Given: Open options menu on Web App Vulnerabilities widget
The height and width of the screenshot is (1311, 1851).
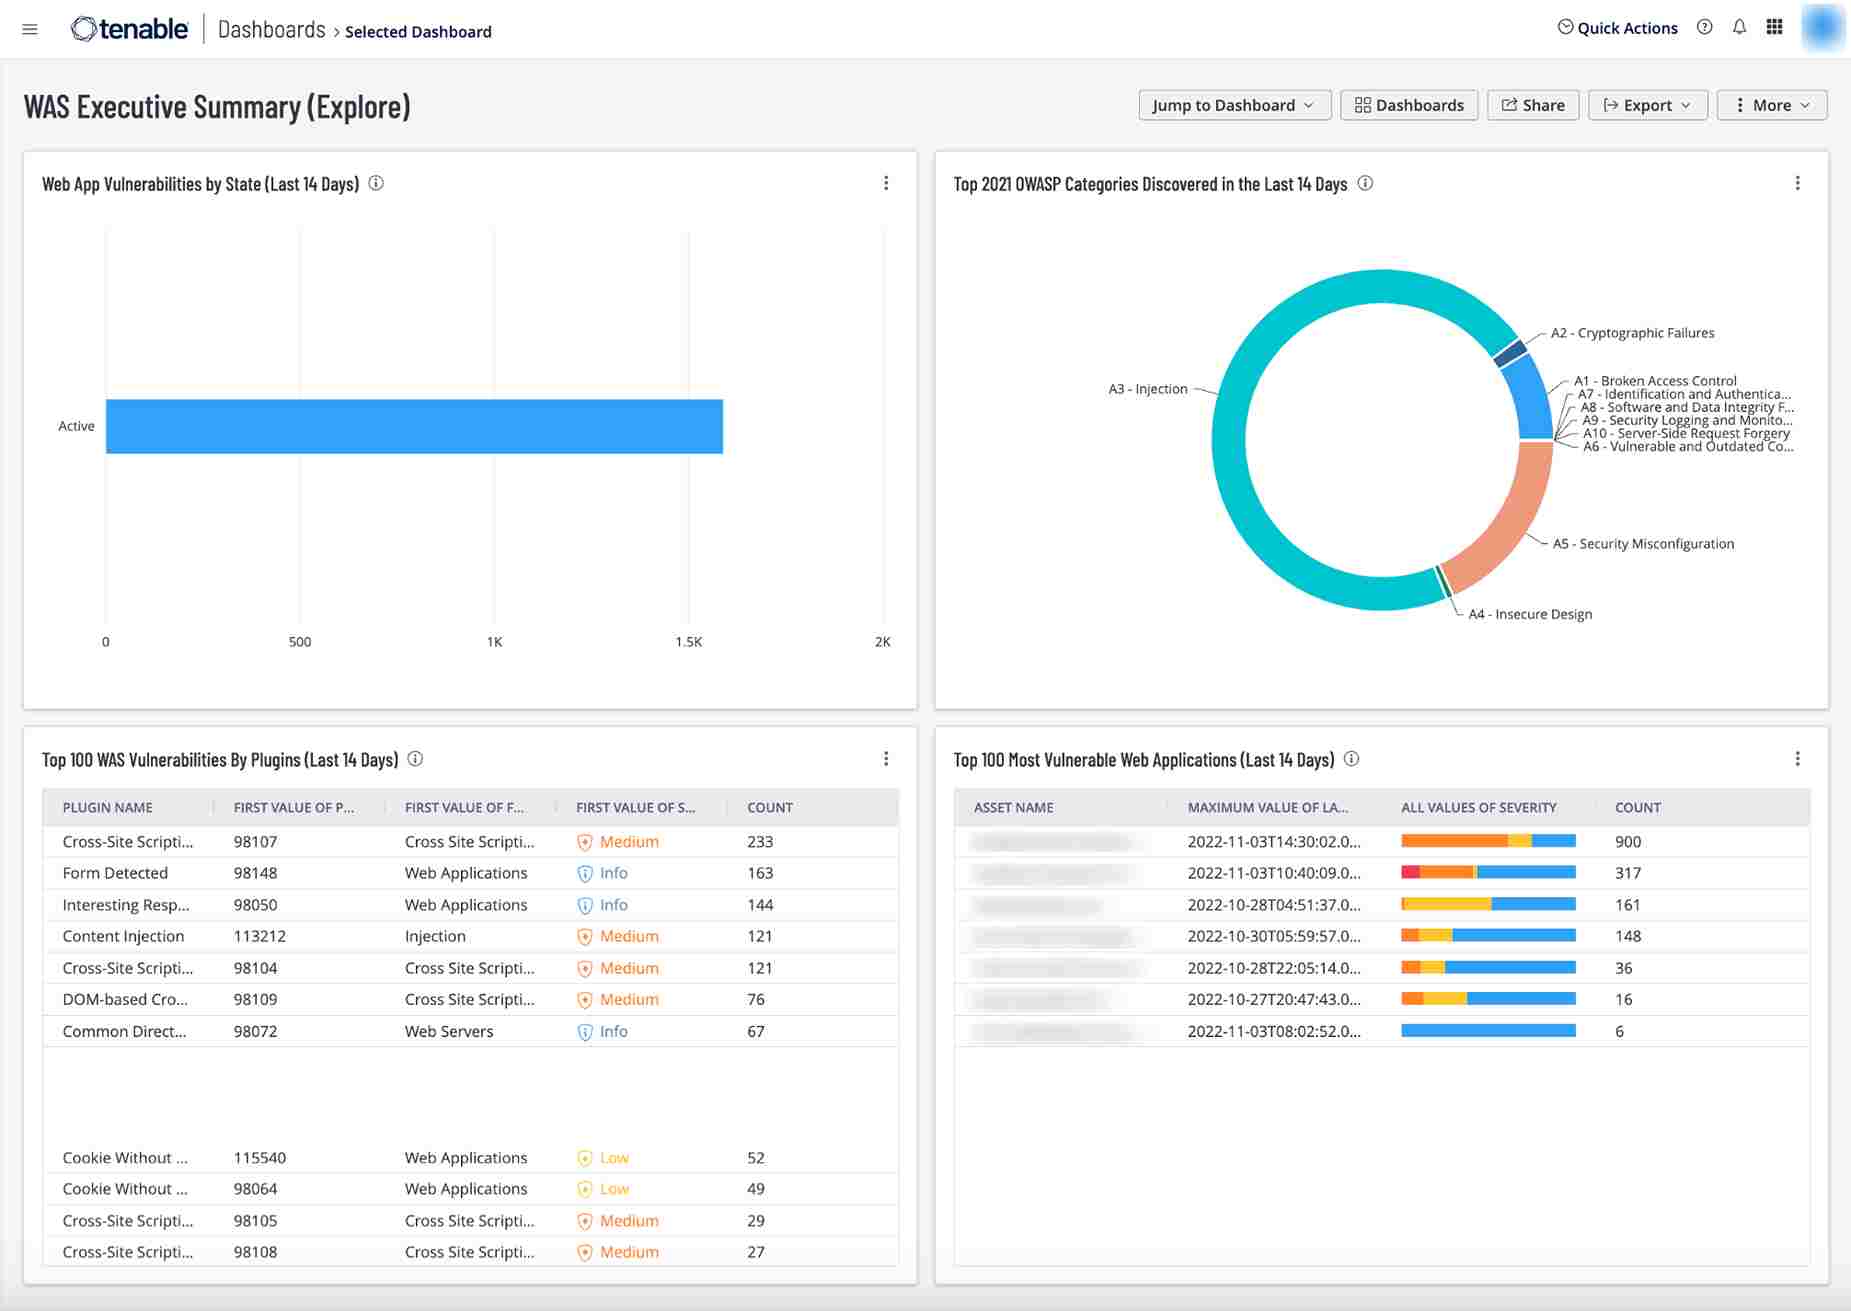Looking at the screenshot, I should pos(886,183).
